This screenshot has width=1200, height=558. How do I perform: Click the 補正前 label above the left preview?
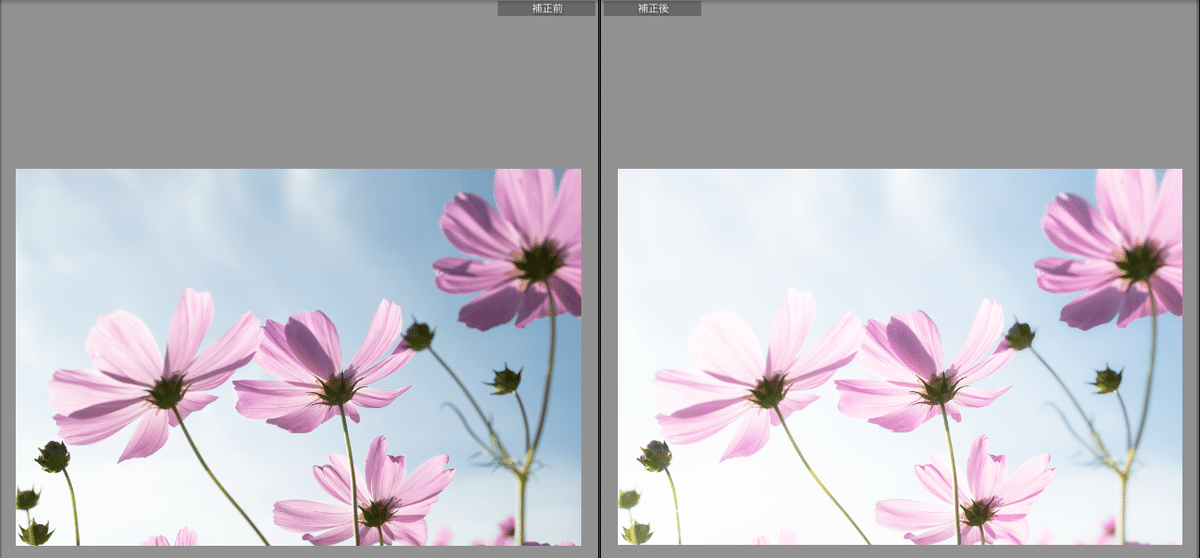click(x=546, y=8)
